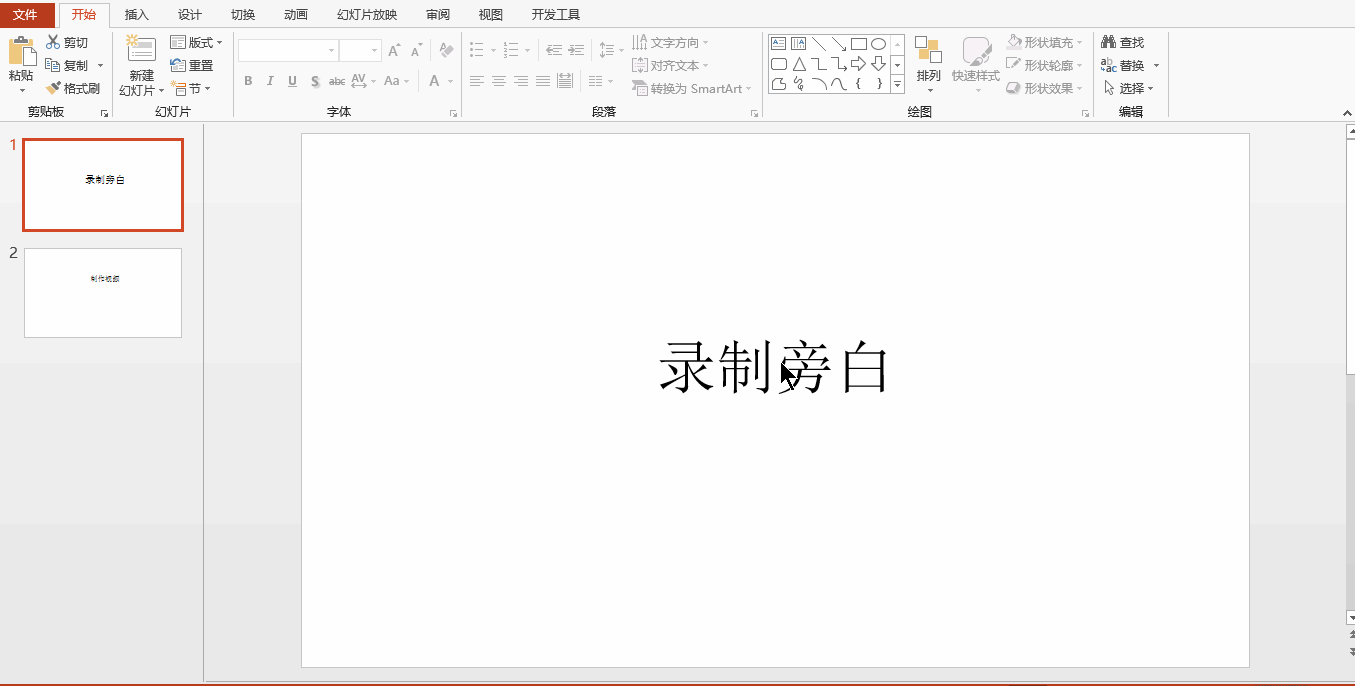
Task: Choose the down arrow shape
Action: pyautogui.click(x=878, y=64)
